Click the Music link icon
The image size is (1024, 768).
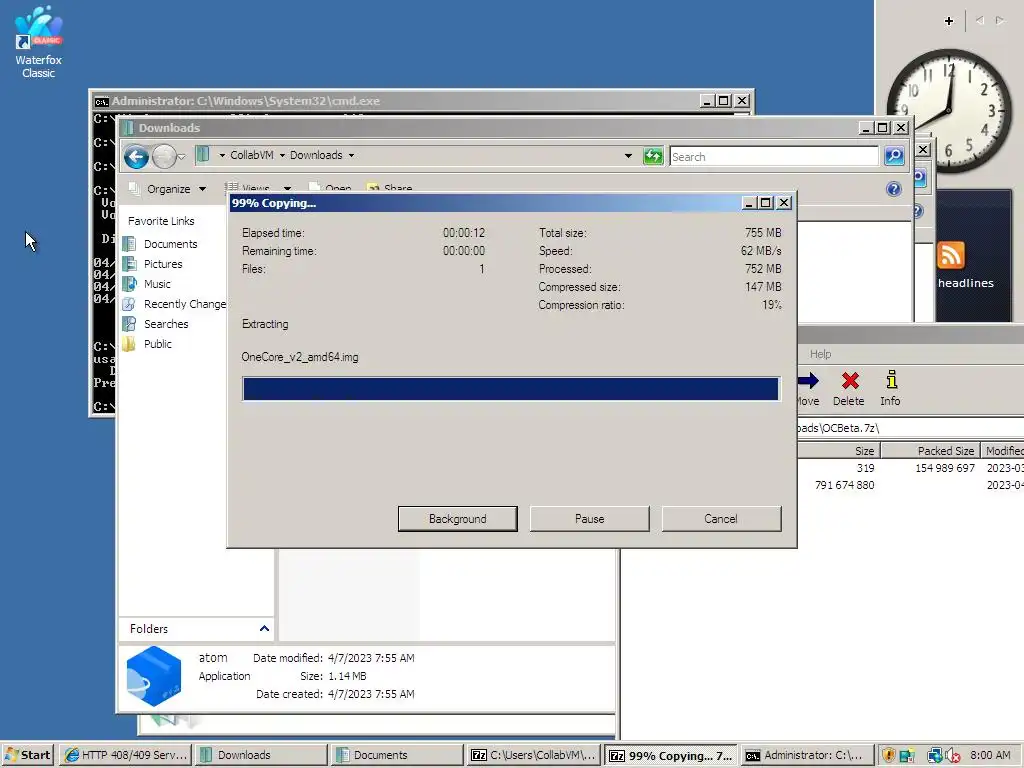[129, 284]
